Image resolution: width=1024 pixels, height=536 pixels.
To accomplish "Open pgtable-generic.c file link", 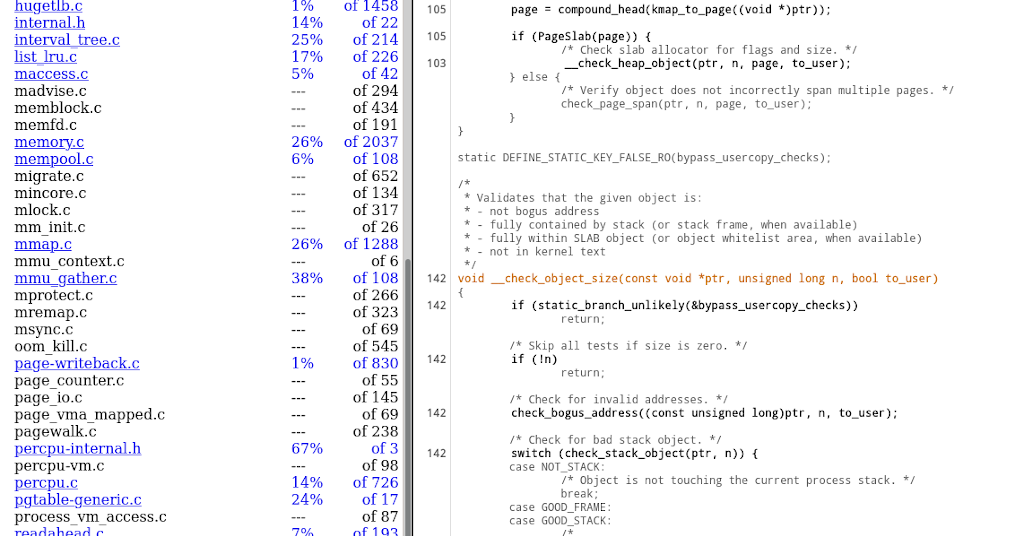I will click(x=78, y=499).
